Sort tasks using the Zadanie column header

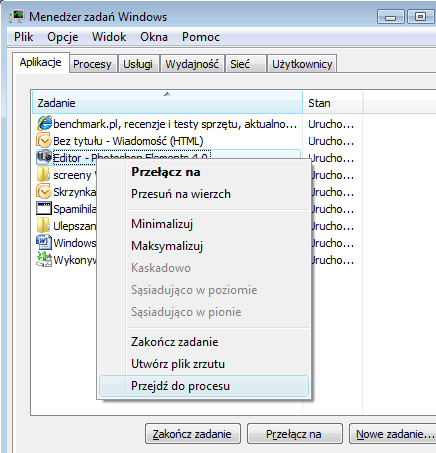click(167, 103)
